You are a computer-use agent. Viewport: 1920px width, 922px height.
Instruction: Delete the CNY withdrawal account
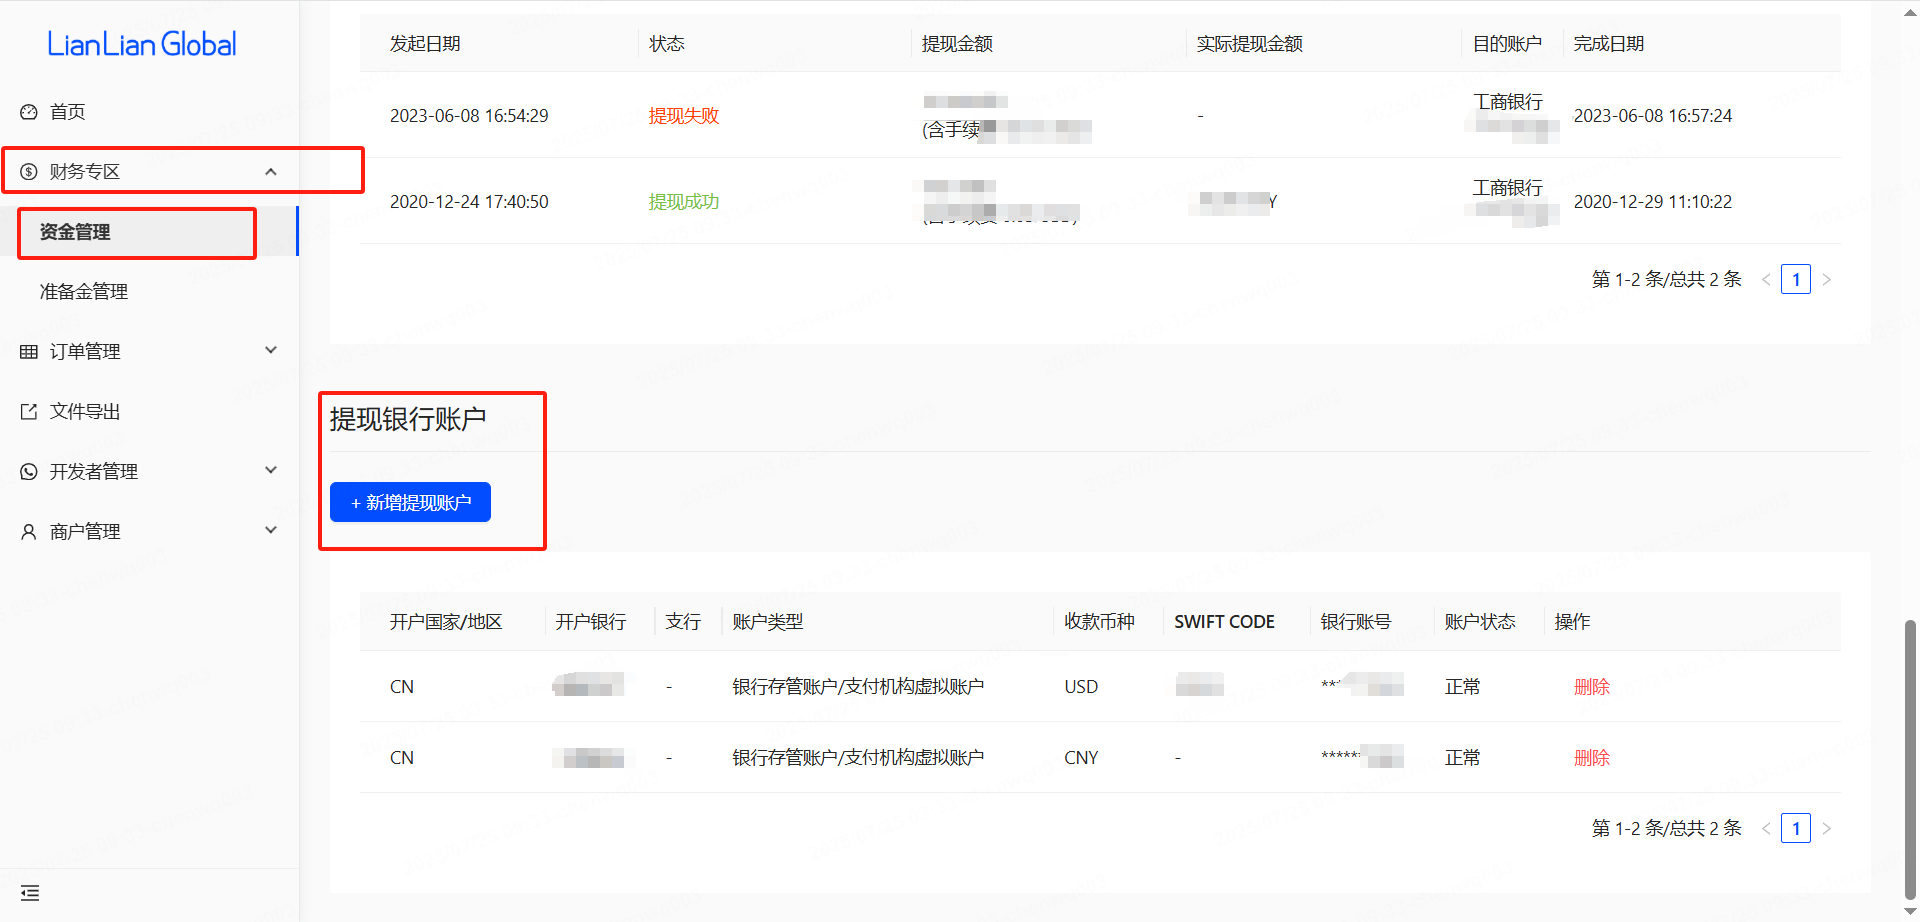point(1592,758)
